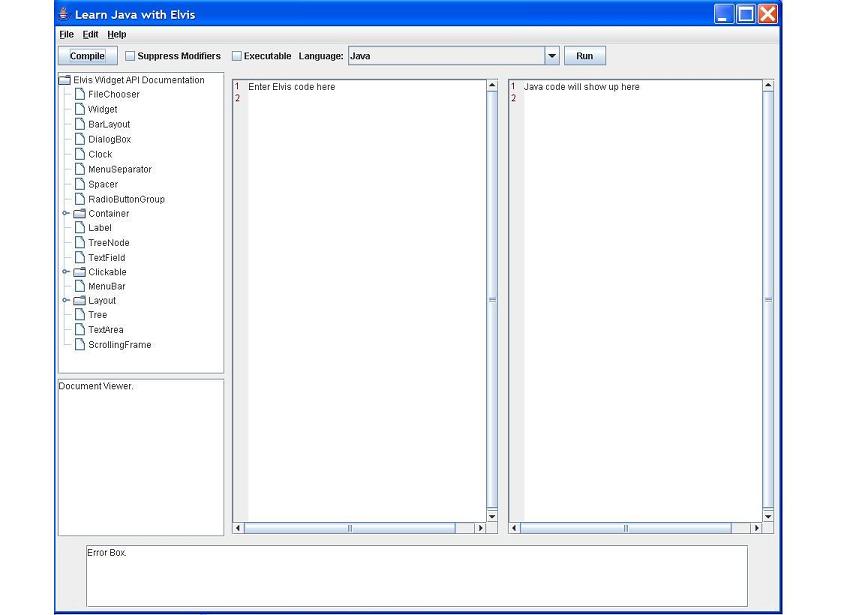841x615 pixels.
Task: Select the Widget document icon
Action: click(100, 109)
